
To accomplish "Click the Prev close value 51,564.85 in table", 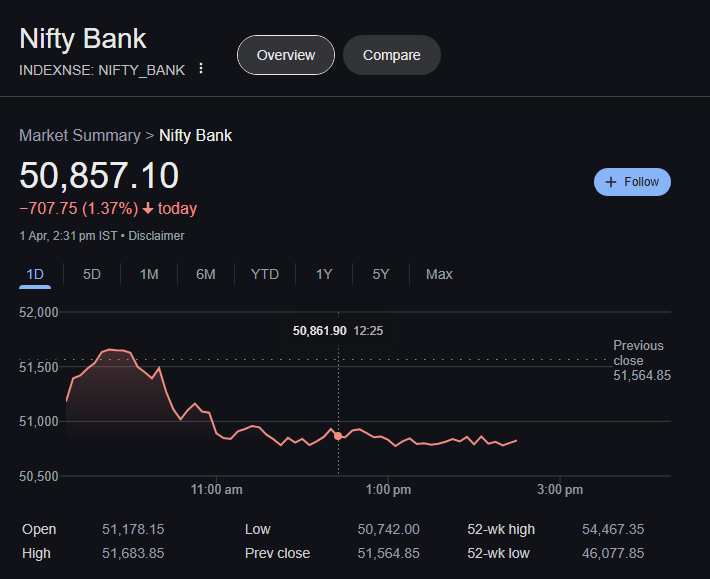I will (x=389, y=553).
